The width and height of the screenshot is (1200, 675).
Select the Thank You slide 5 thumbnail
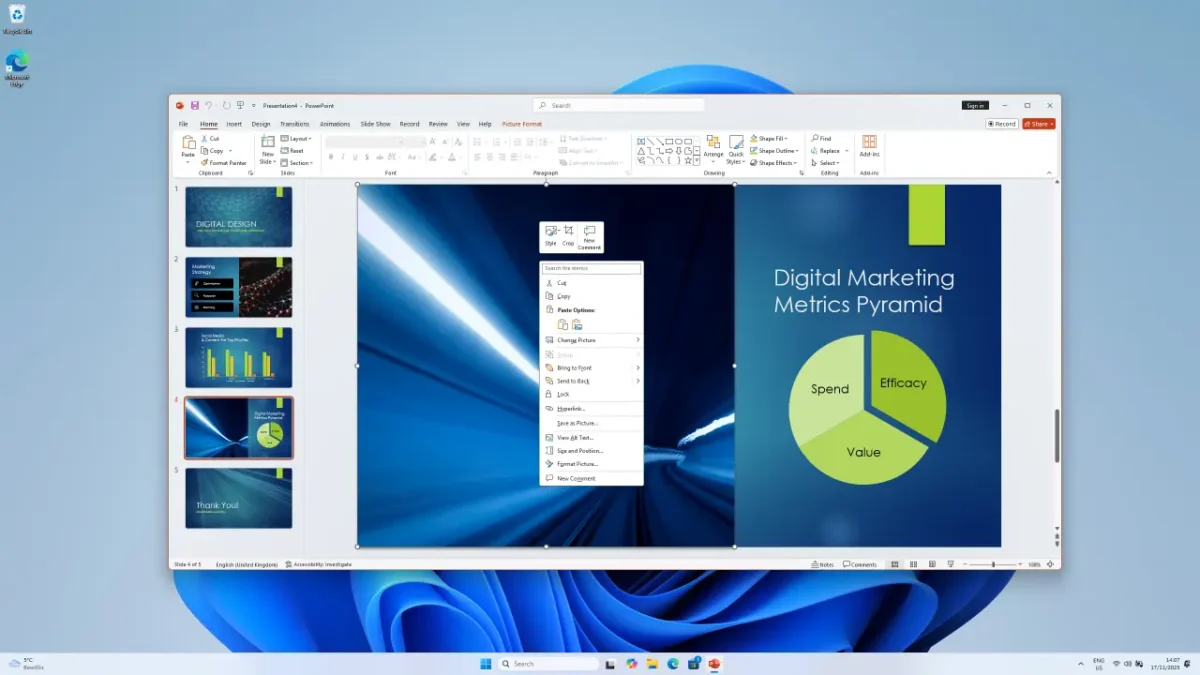point(239,498)
